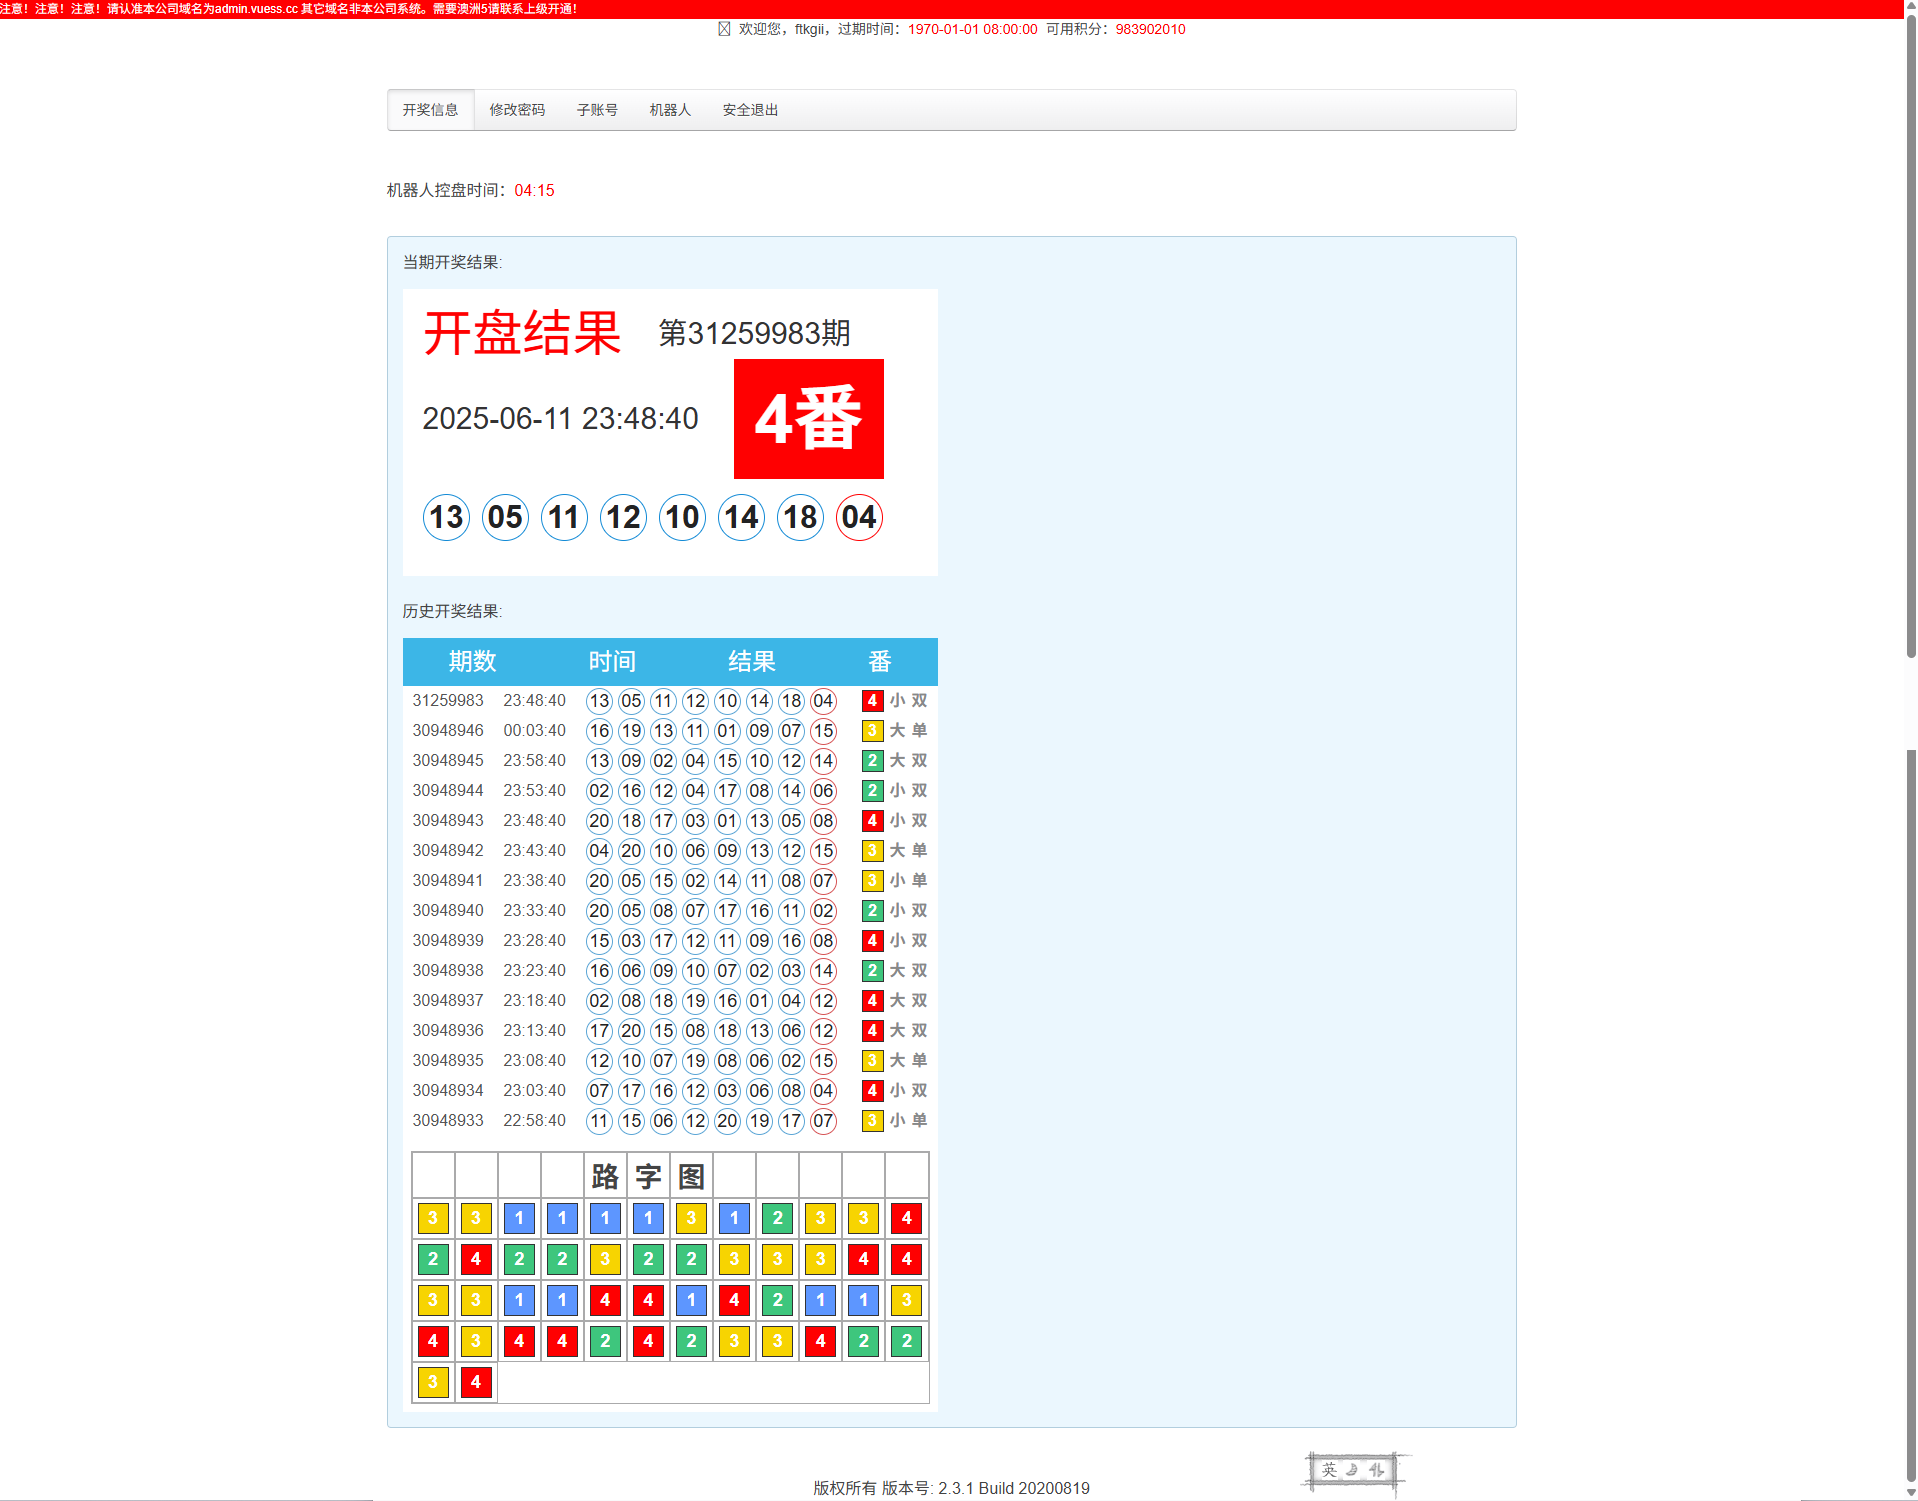Screen dimensions: 1918x1501
Task: Click the large 18 ball in current result
Action: pos(800,518)
